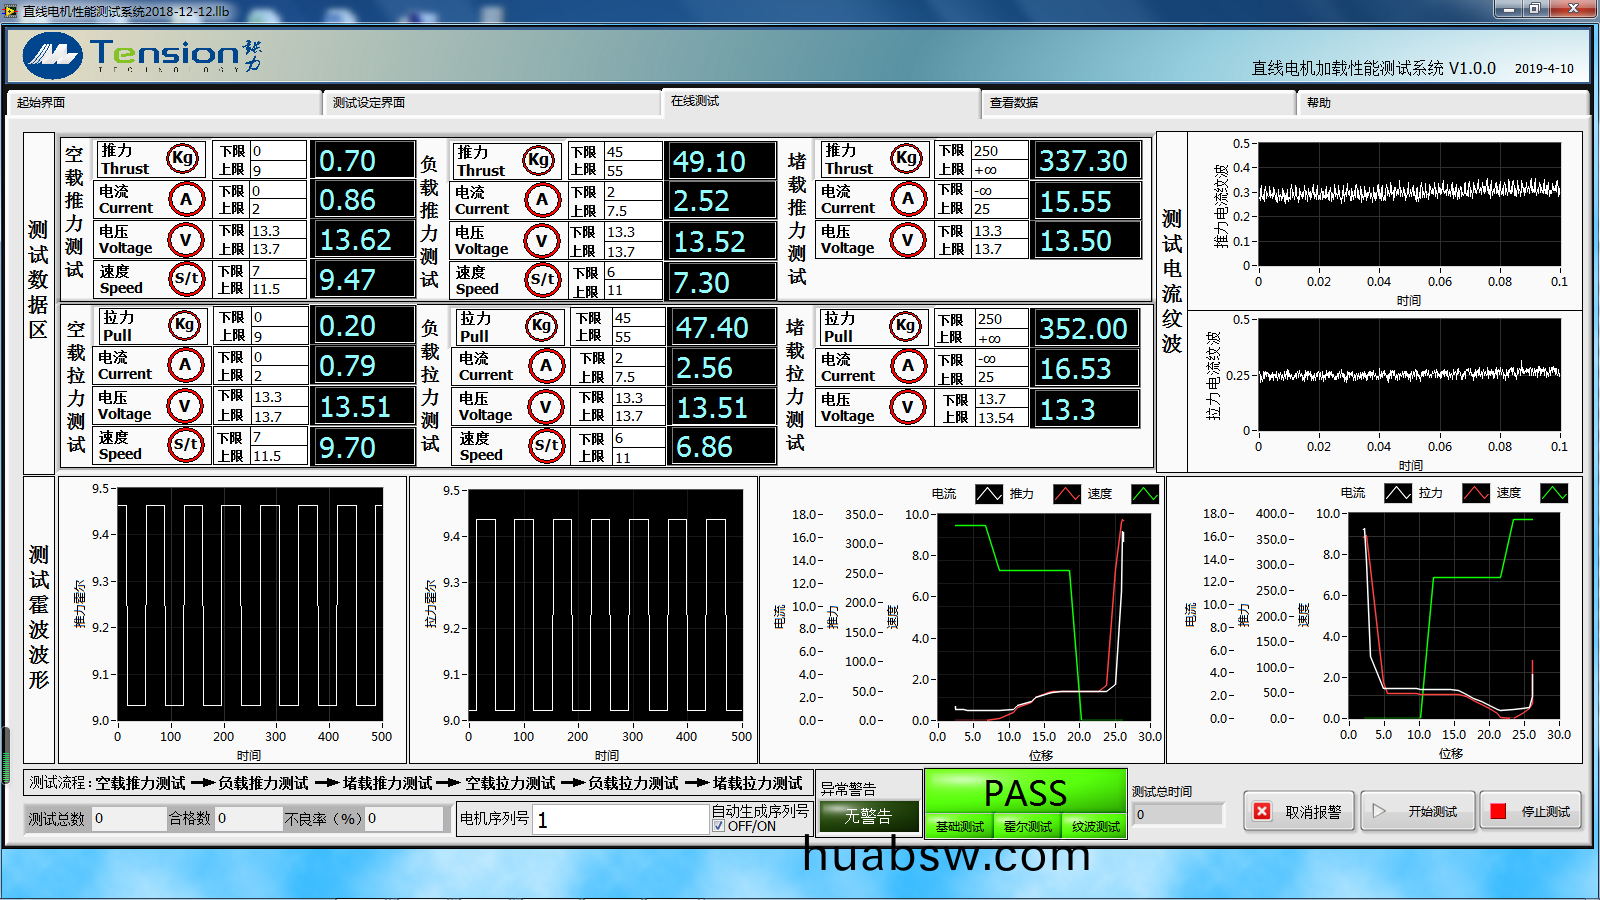This screenshot has height=900, width=1600.
Task: Click the 取消报警 button
Action: (1299, 811)
